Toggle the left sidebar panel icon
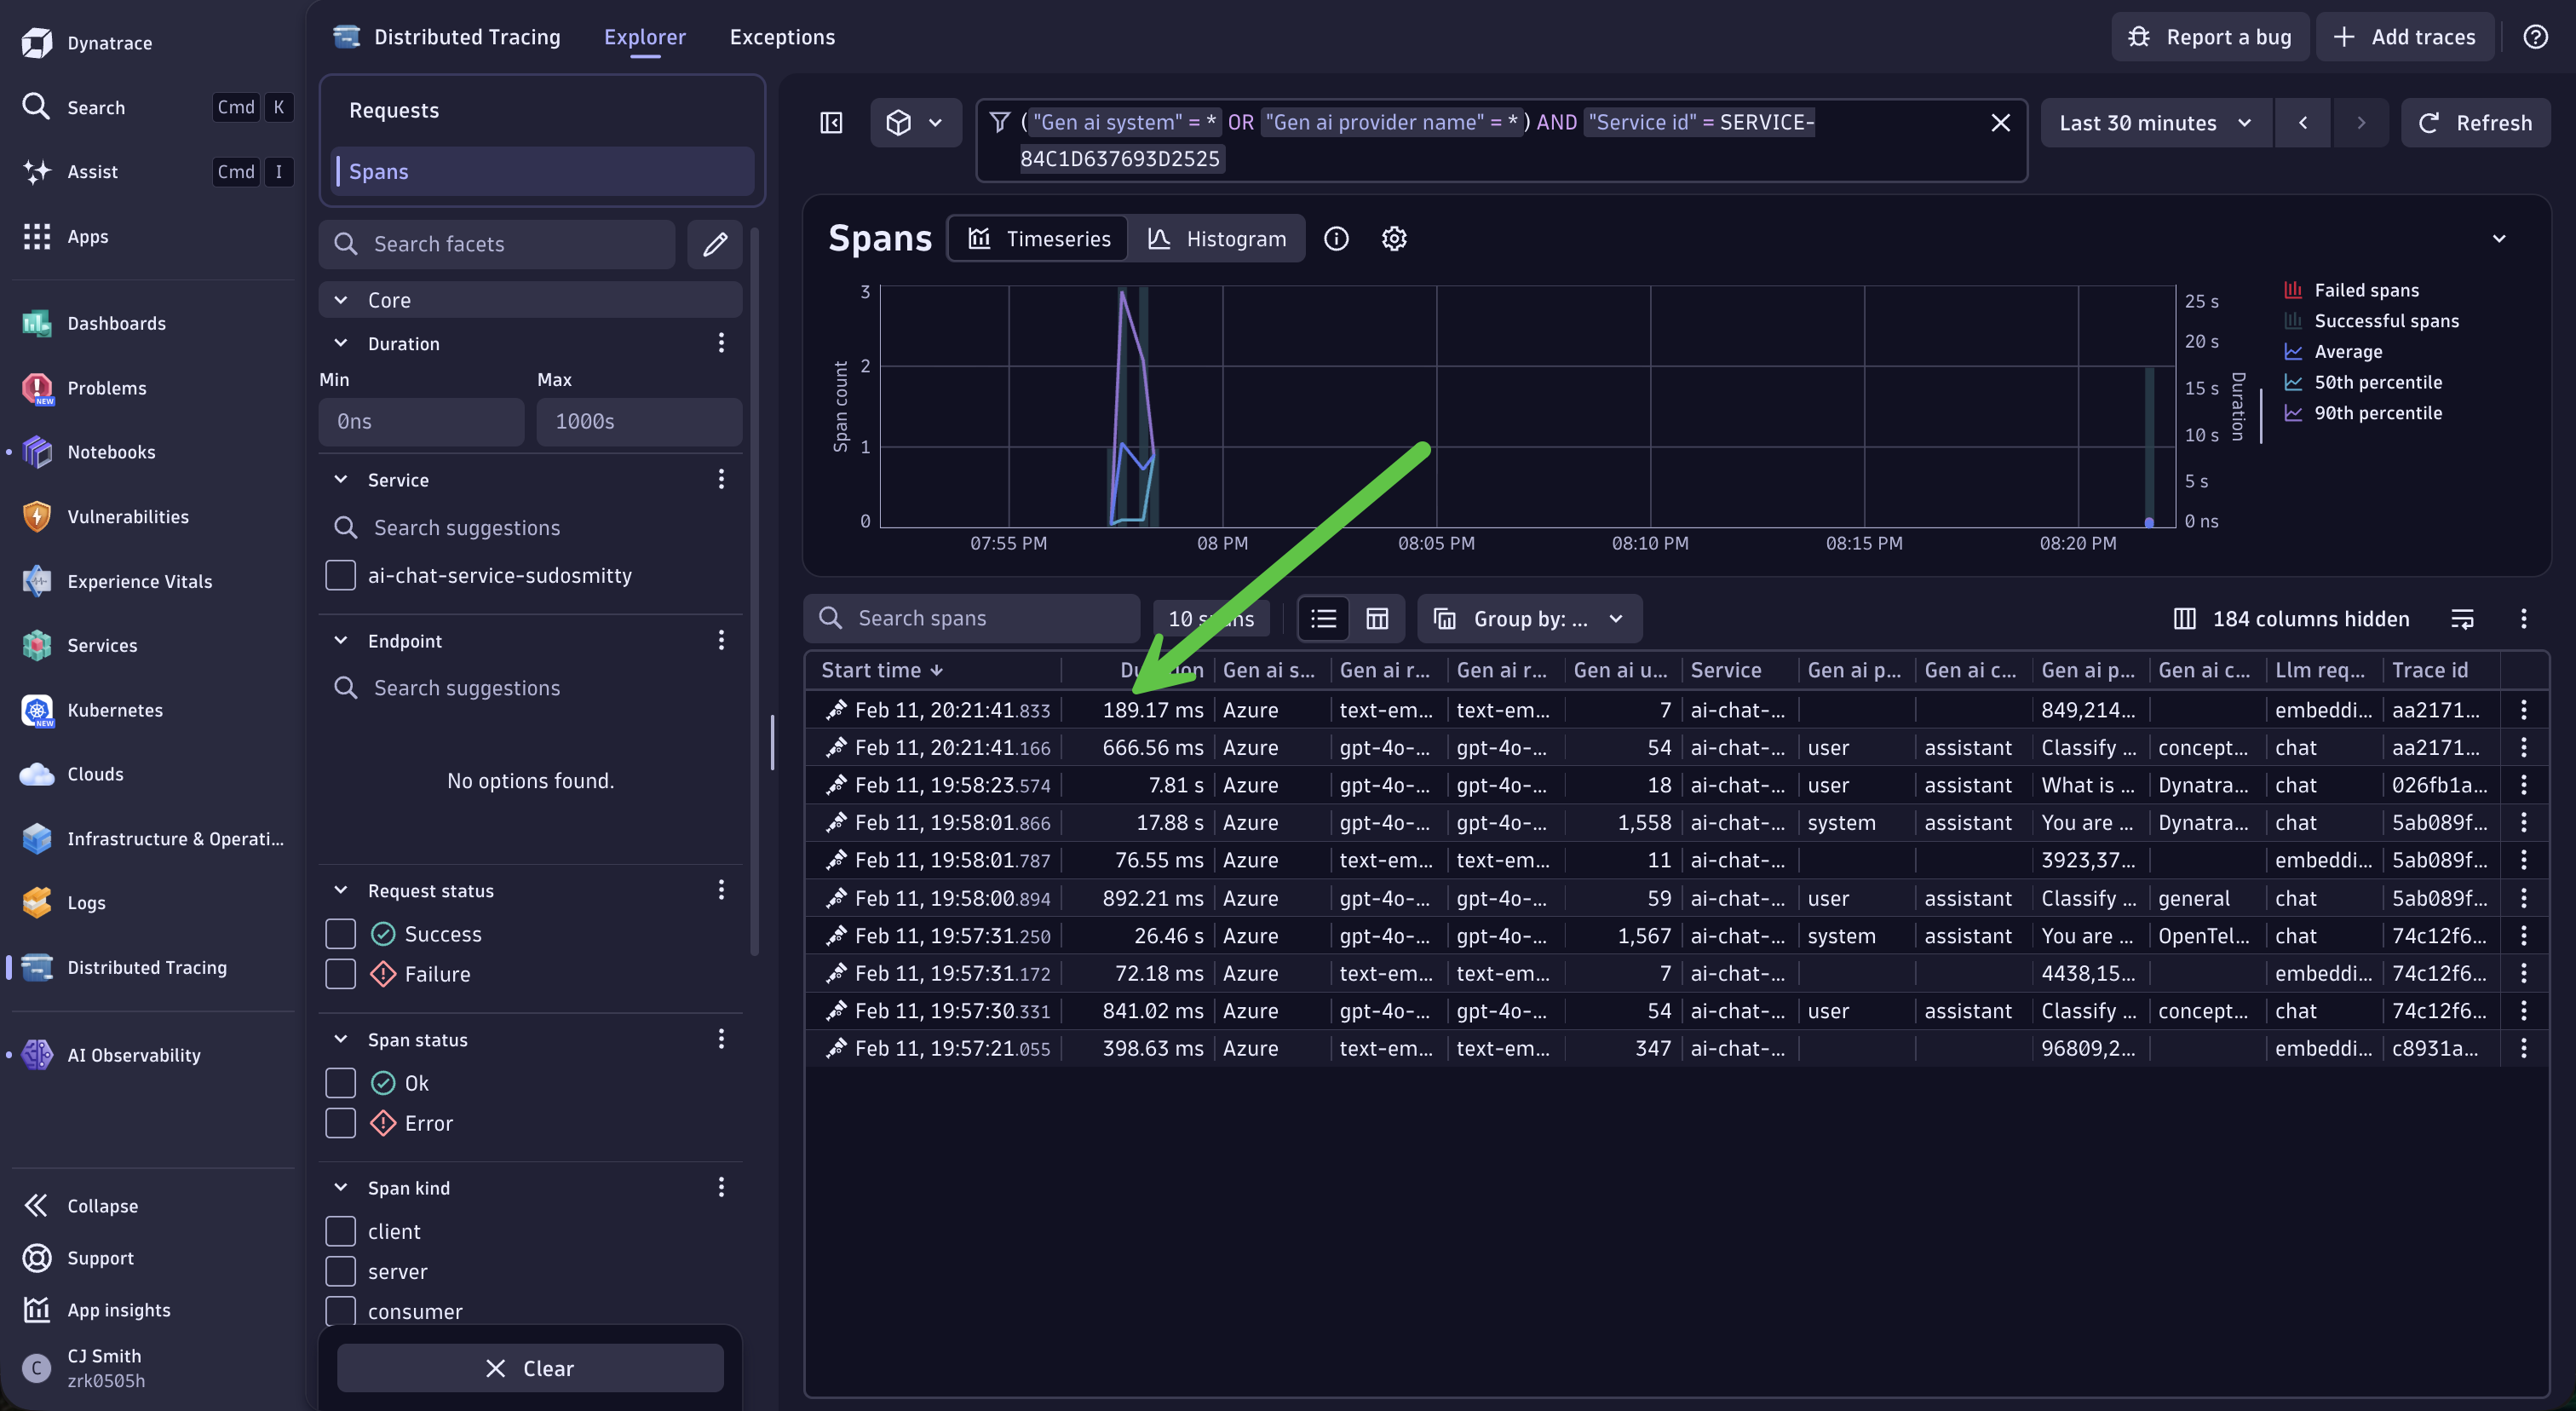Viewport: 2576px width, 1411px height. (831, 123)
